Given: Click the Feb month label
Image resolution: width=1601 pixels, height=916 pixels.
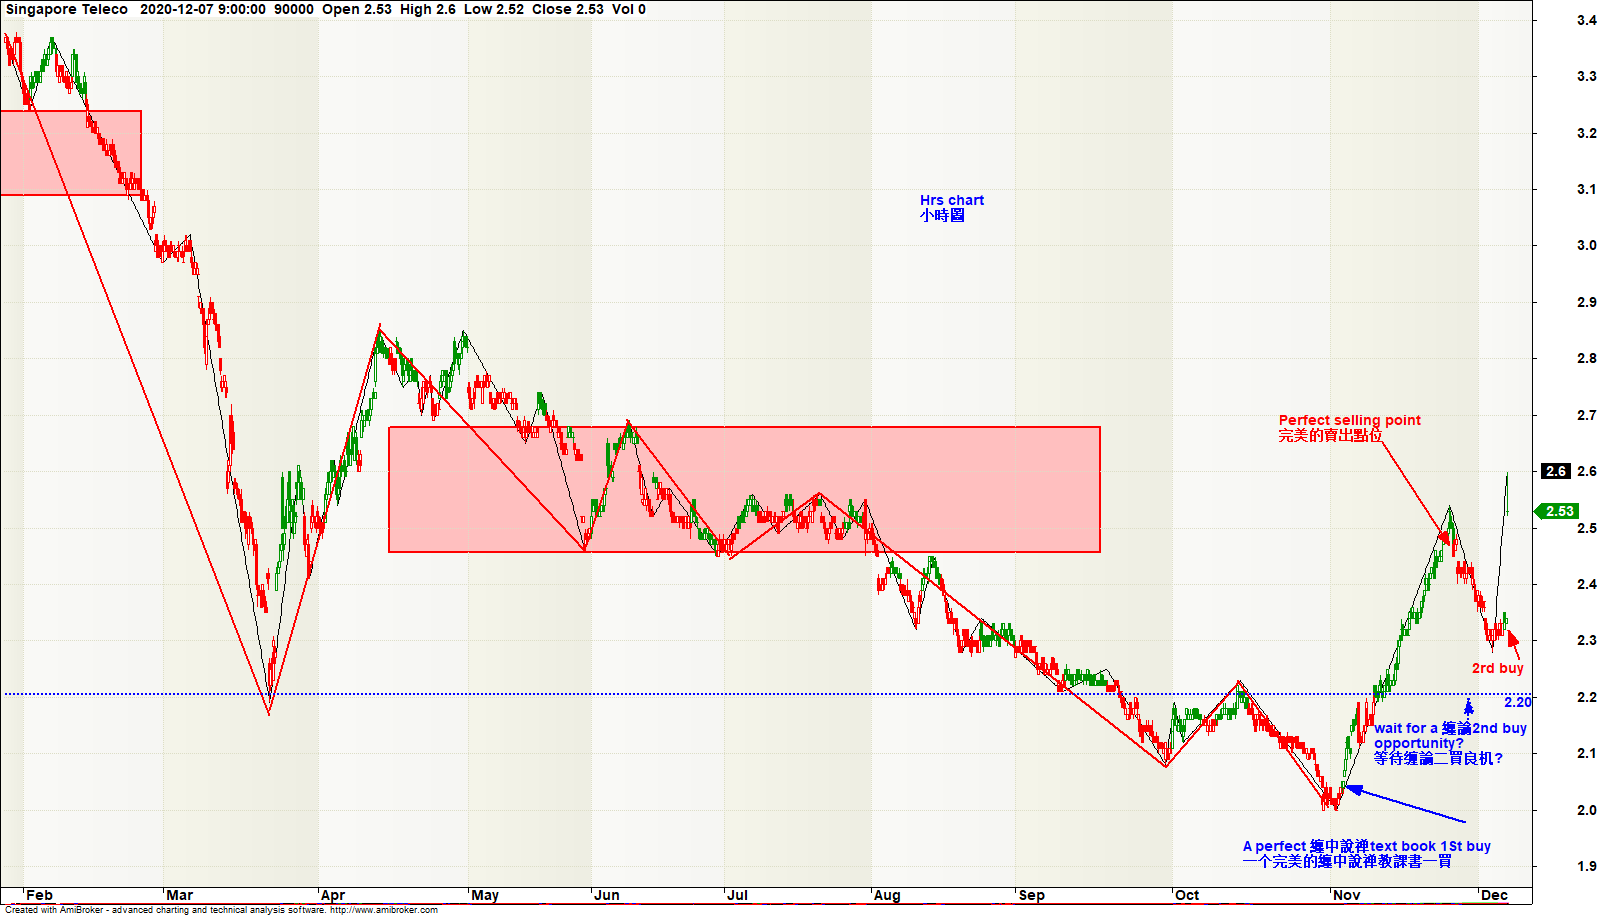Looking at the screenshot, I should click(x=39, y=895).
